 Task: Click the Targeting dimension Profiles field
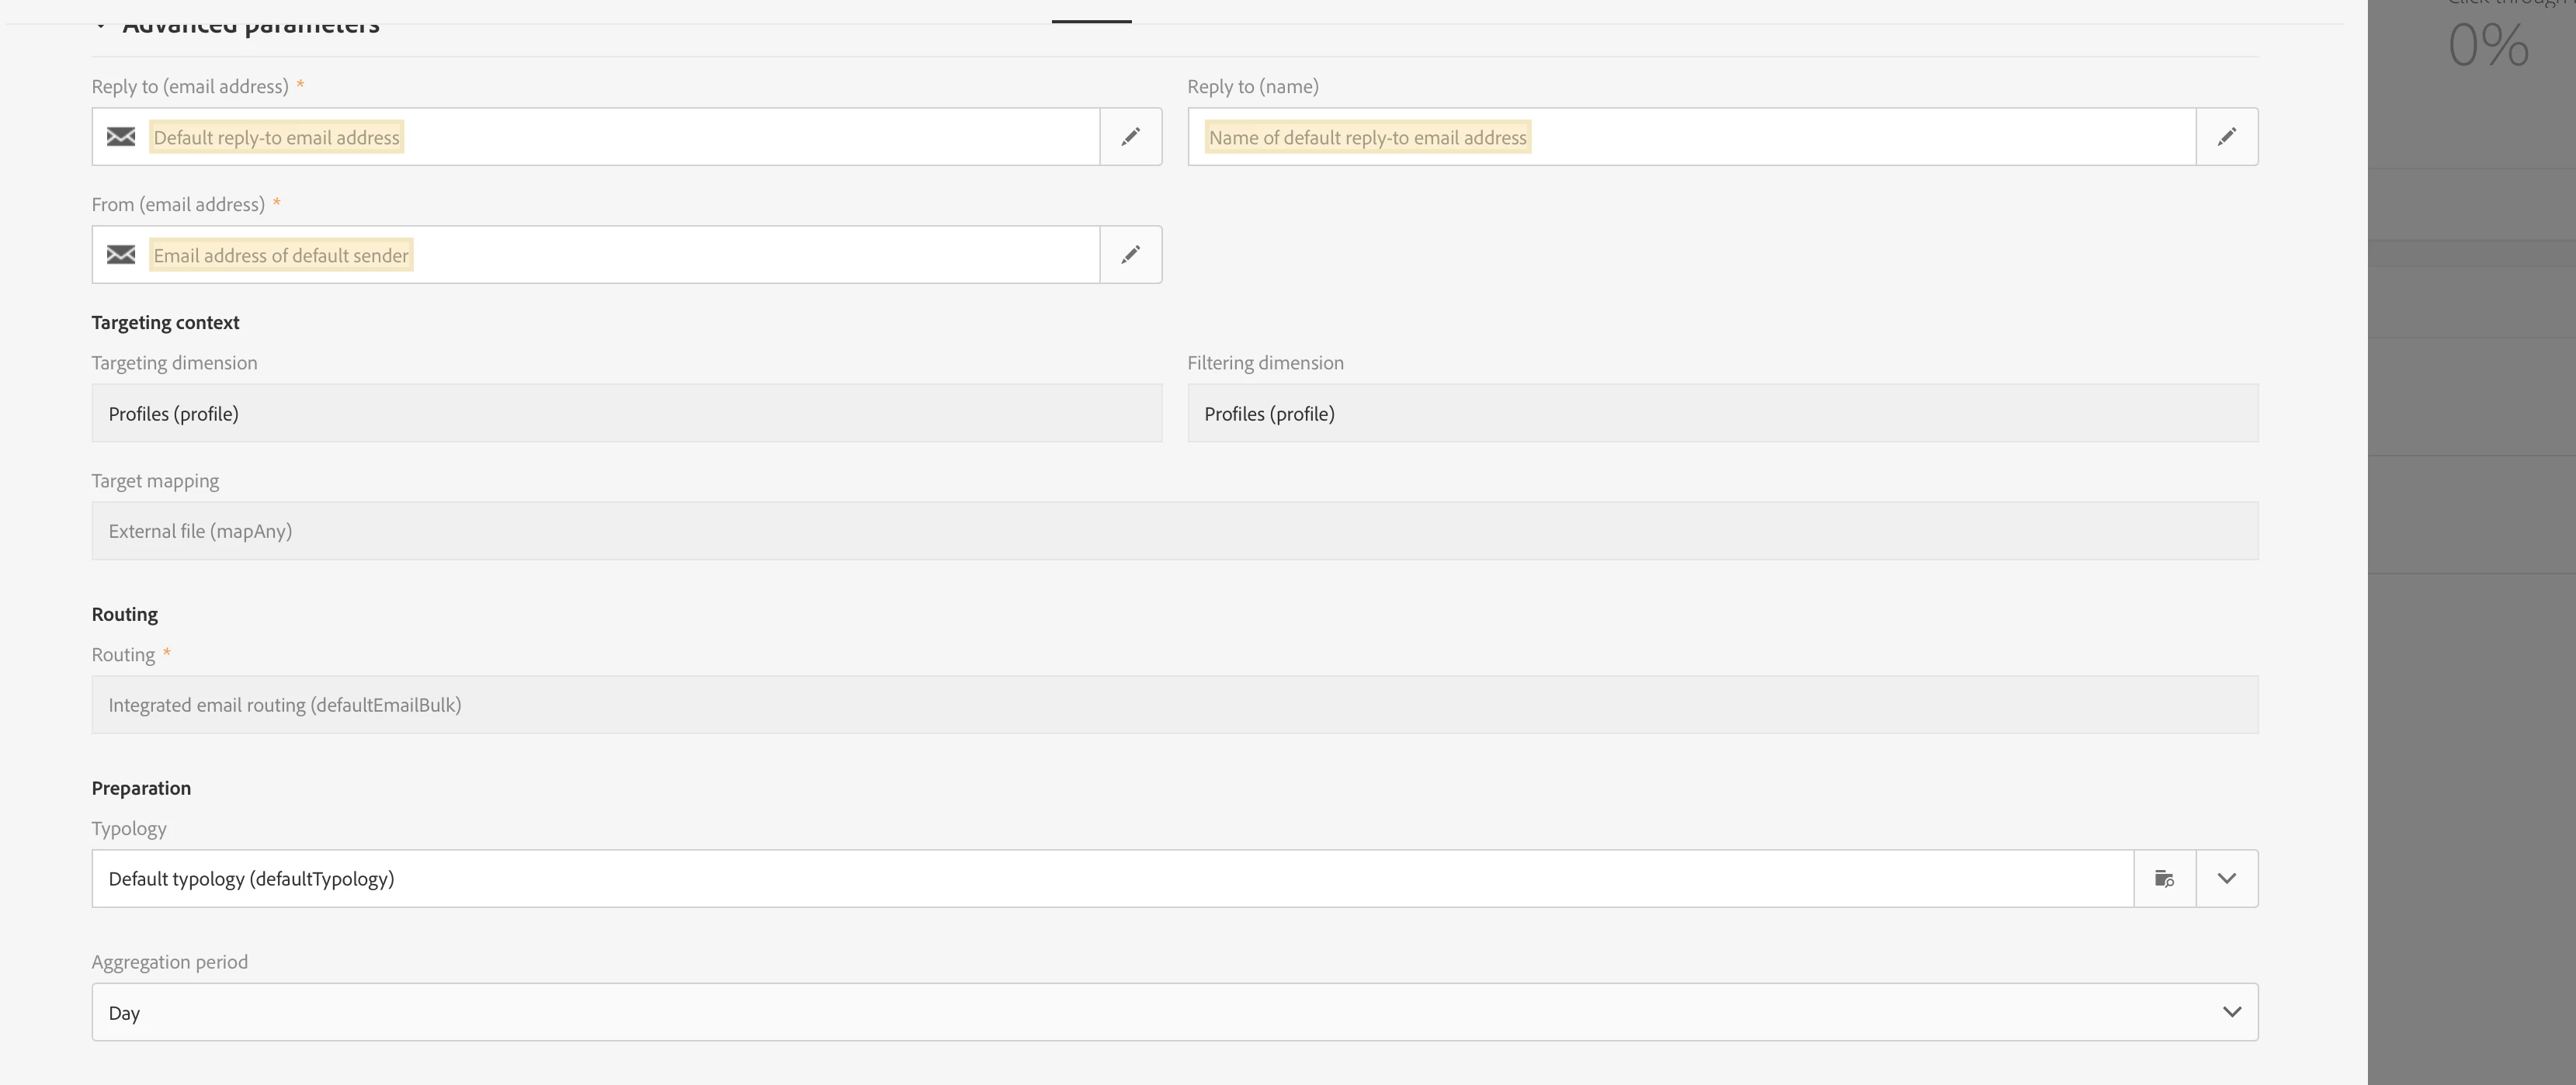click(x=626, y=414)
